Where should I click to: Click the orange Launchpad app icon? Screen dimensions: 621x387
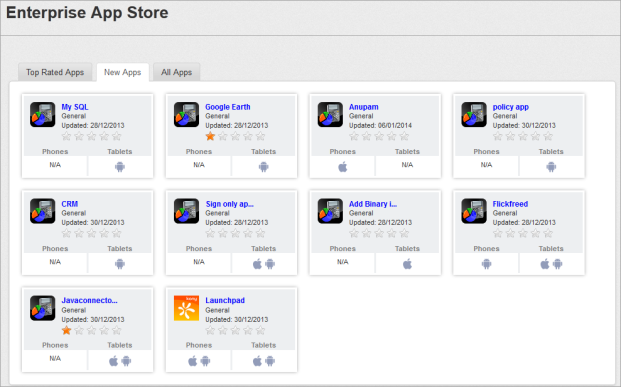[x=187, y=308]
